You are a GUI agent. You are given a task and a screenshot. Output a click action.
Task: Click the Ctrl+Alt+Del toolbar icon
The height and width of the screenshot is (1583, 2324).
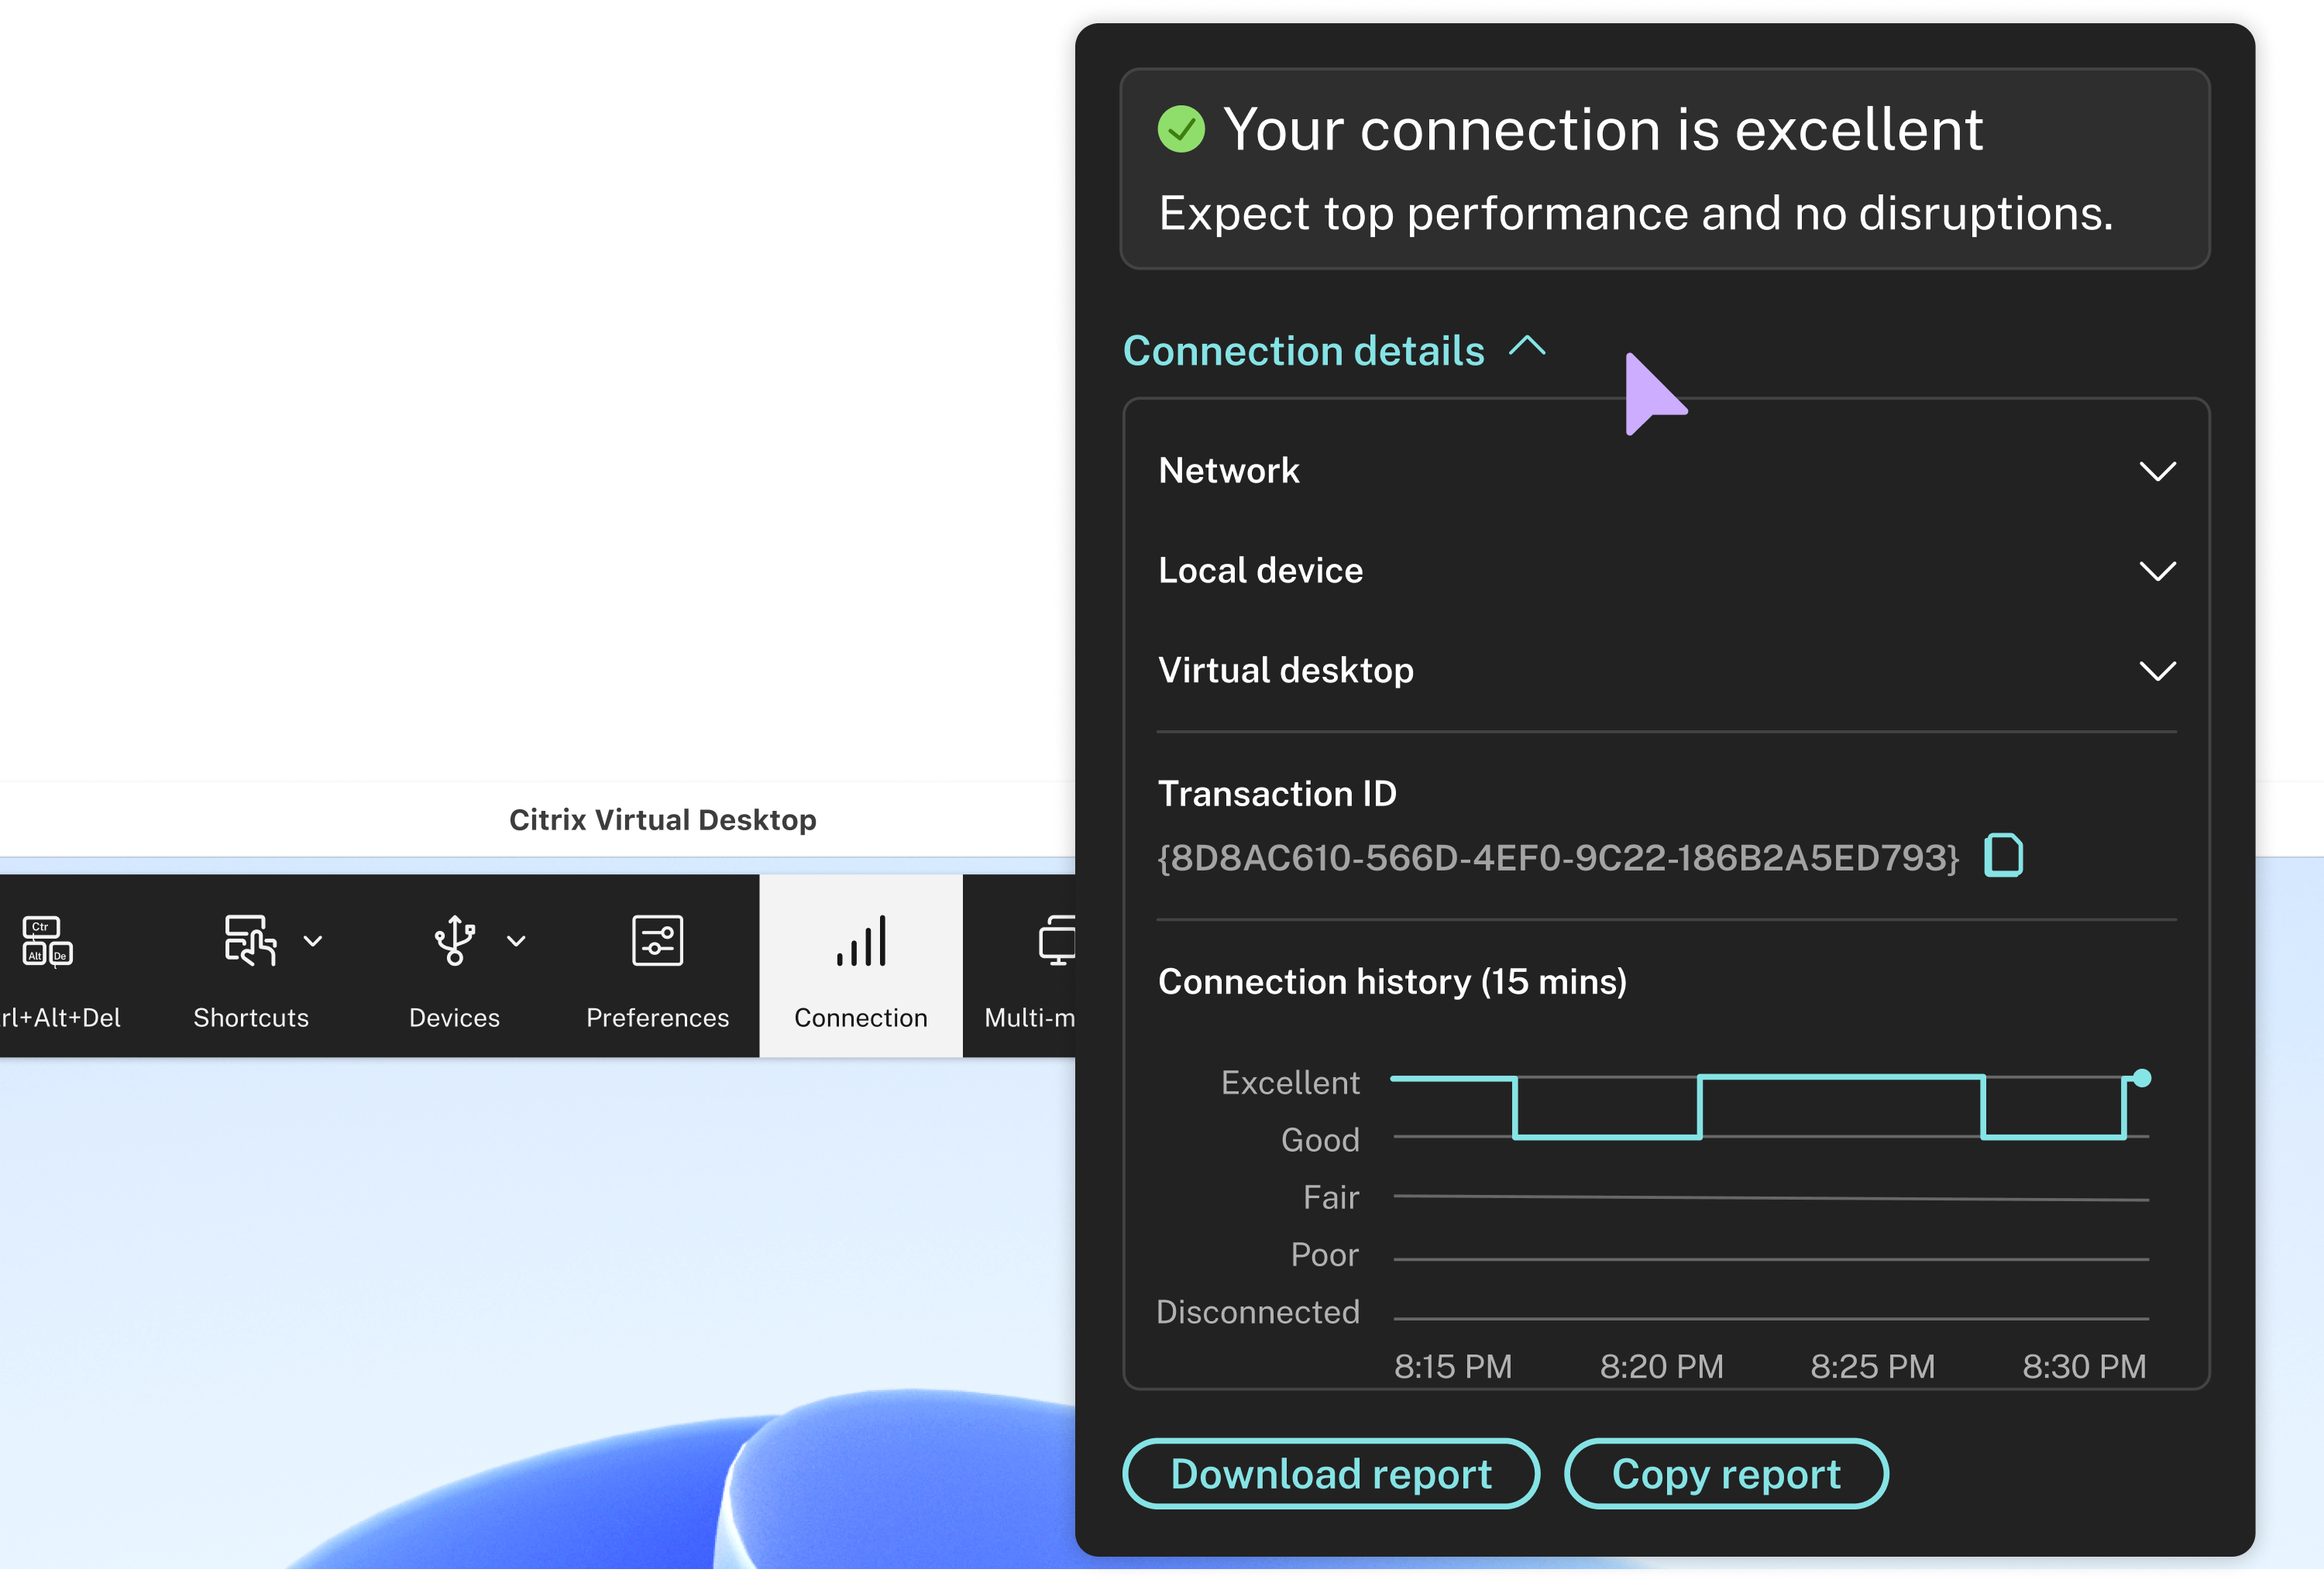click(x=48, y=941)
